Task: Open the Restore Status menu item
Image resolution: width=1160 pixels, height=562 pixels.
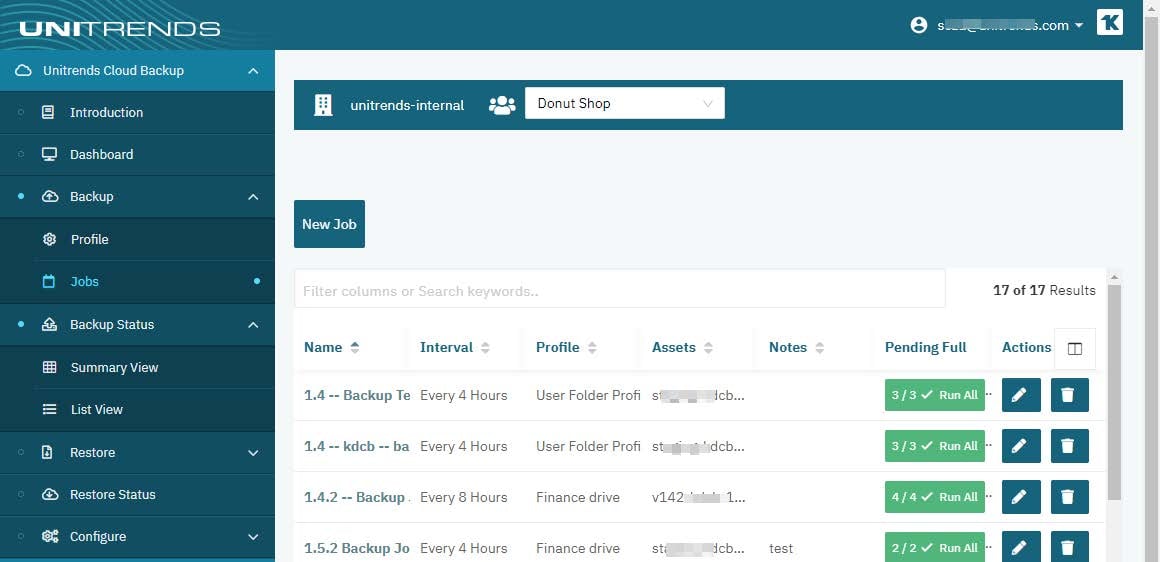Action: click(137, 495)
